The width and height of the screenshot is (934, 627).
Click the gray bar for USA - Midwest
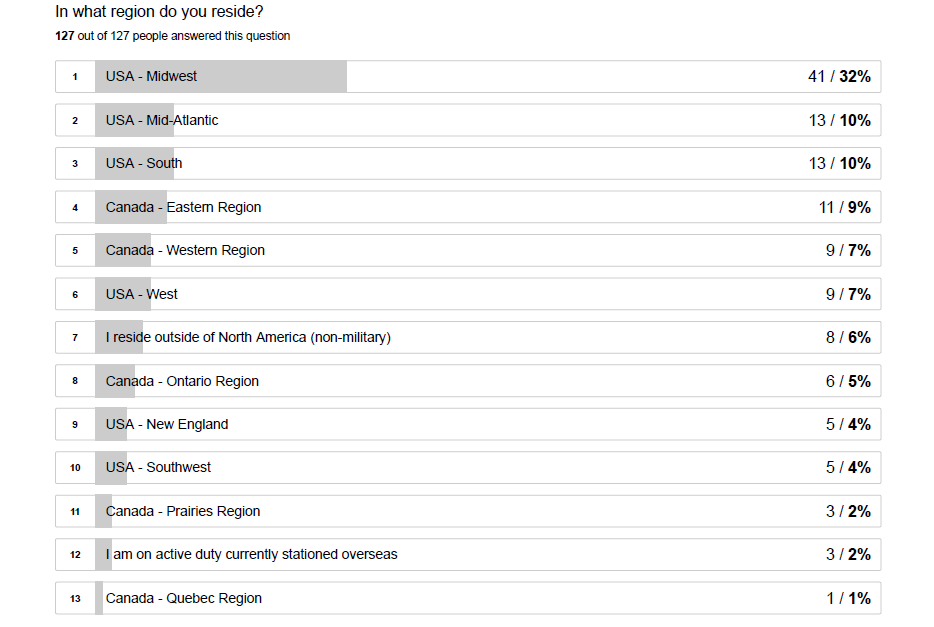click(x=221, y=76)
